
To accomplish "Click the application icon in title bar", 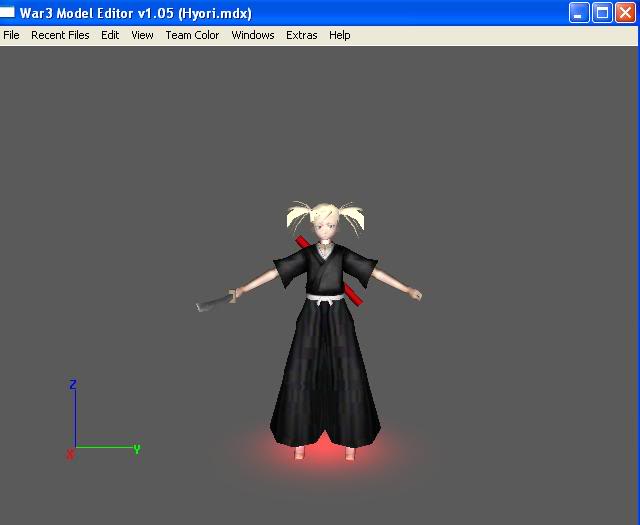I will tap(7, 12).
